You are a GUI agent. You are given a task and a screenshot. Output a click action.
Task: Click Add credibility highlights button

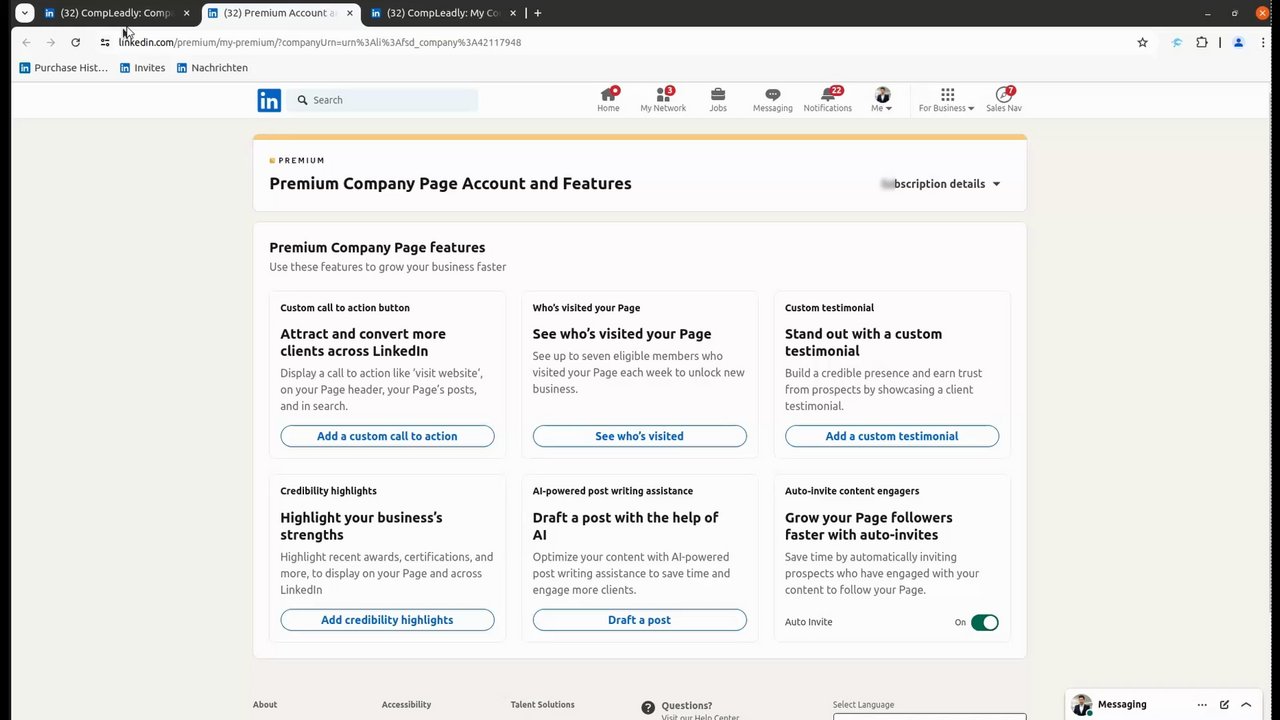click(387, 620)
